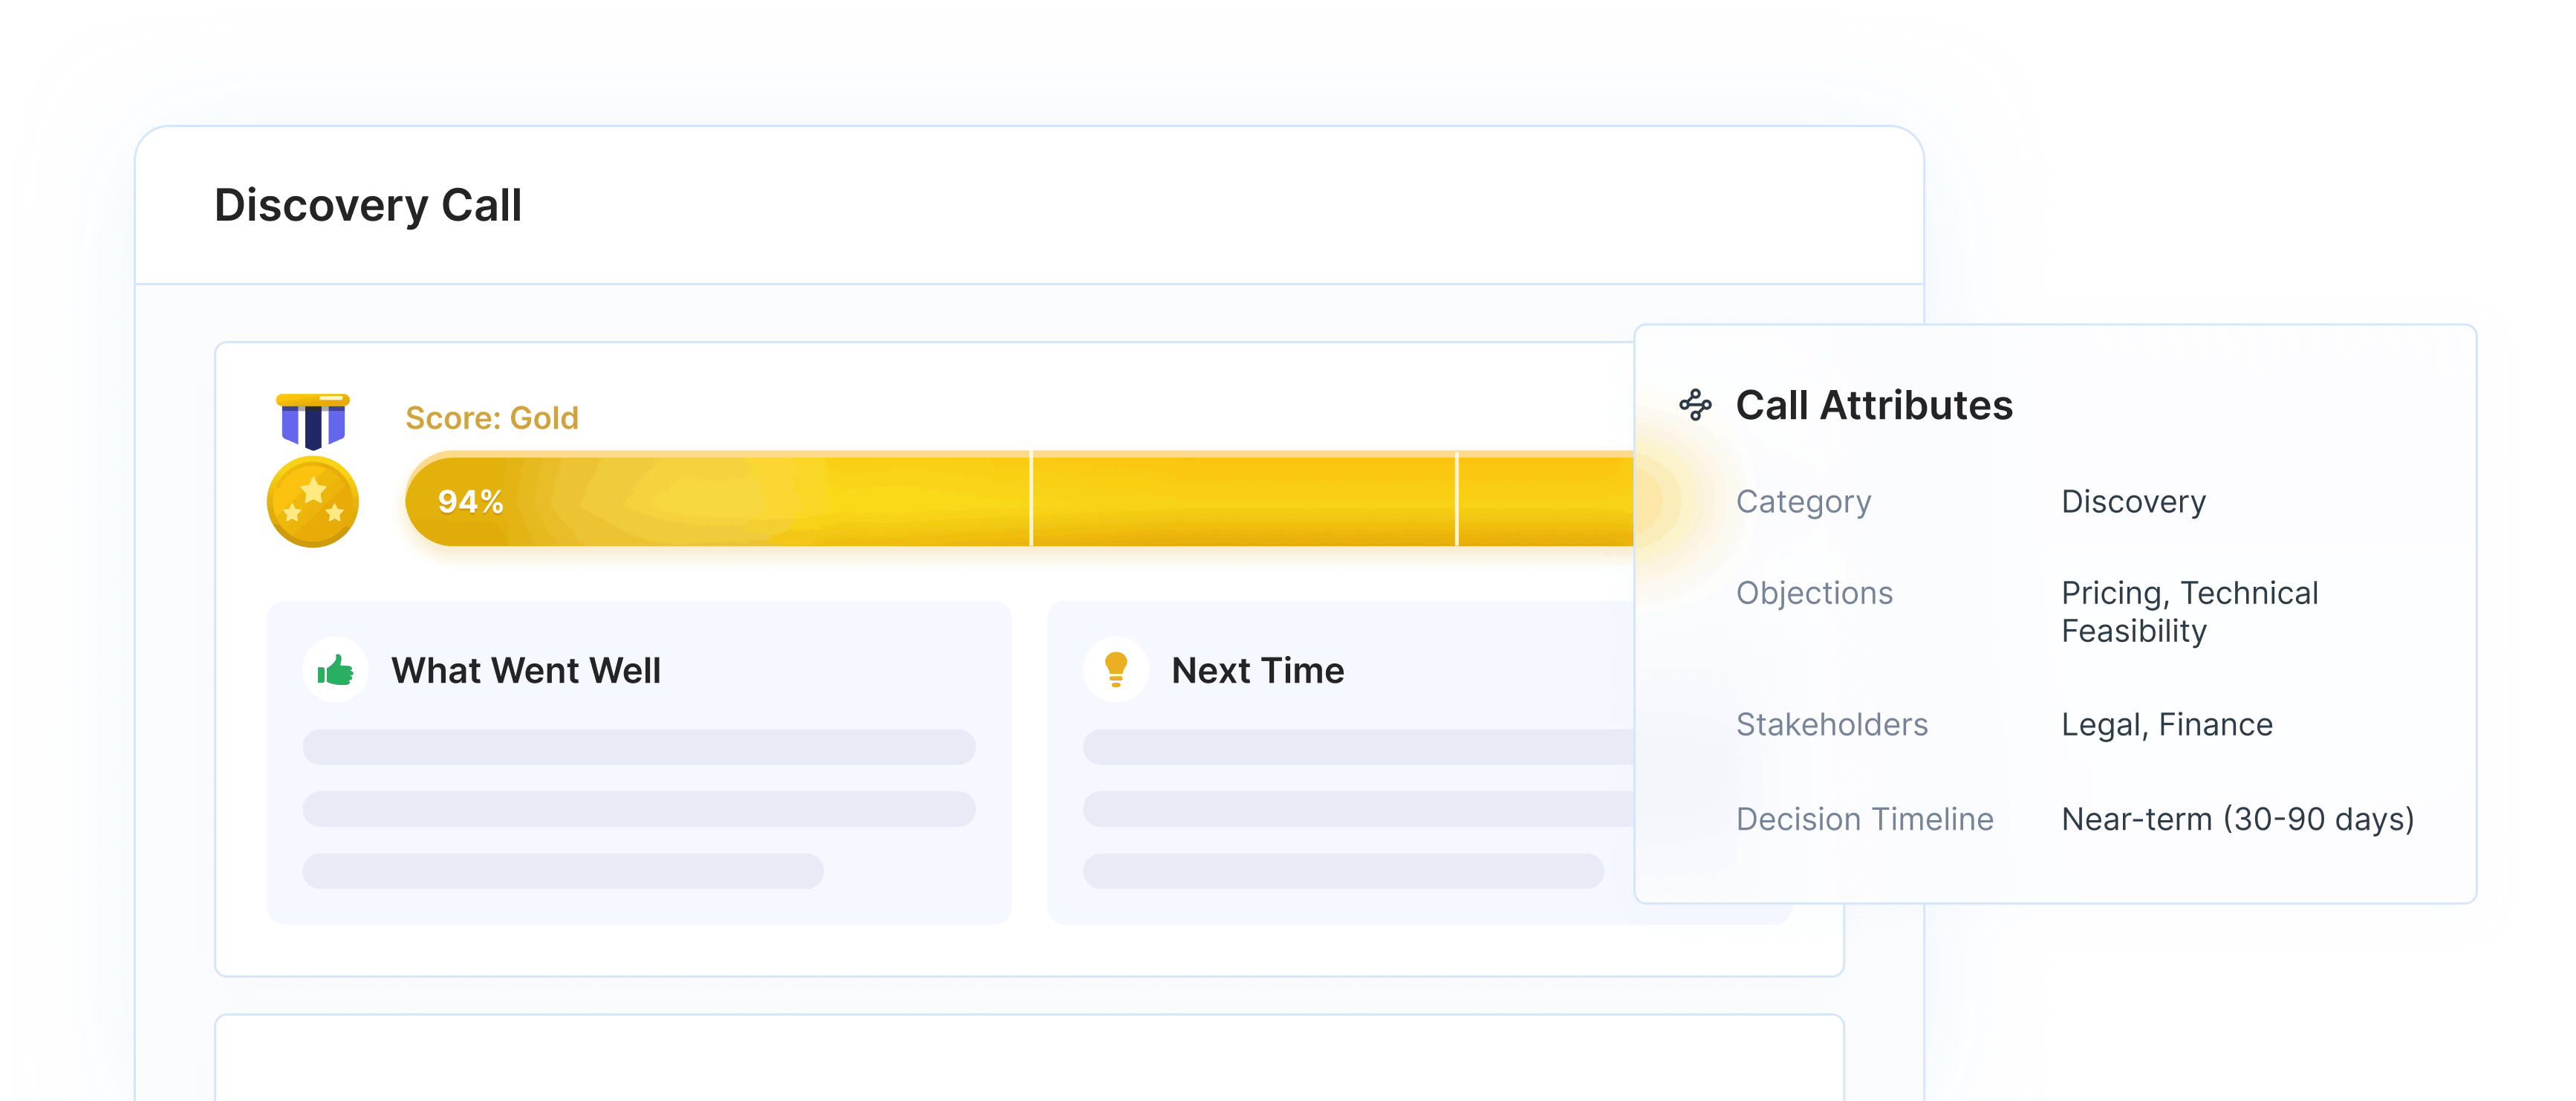Click the Call Attributes nodes icon
Image resolution: width=2576 pixels, height=1101 pixels.
pos(1695,405)
